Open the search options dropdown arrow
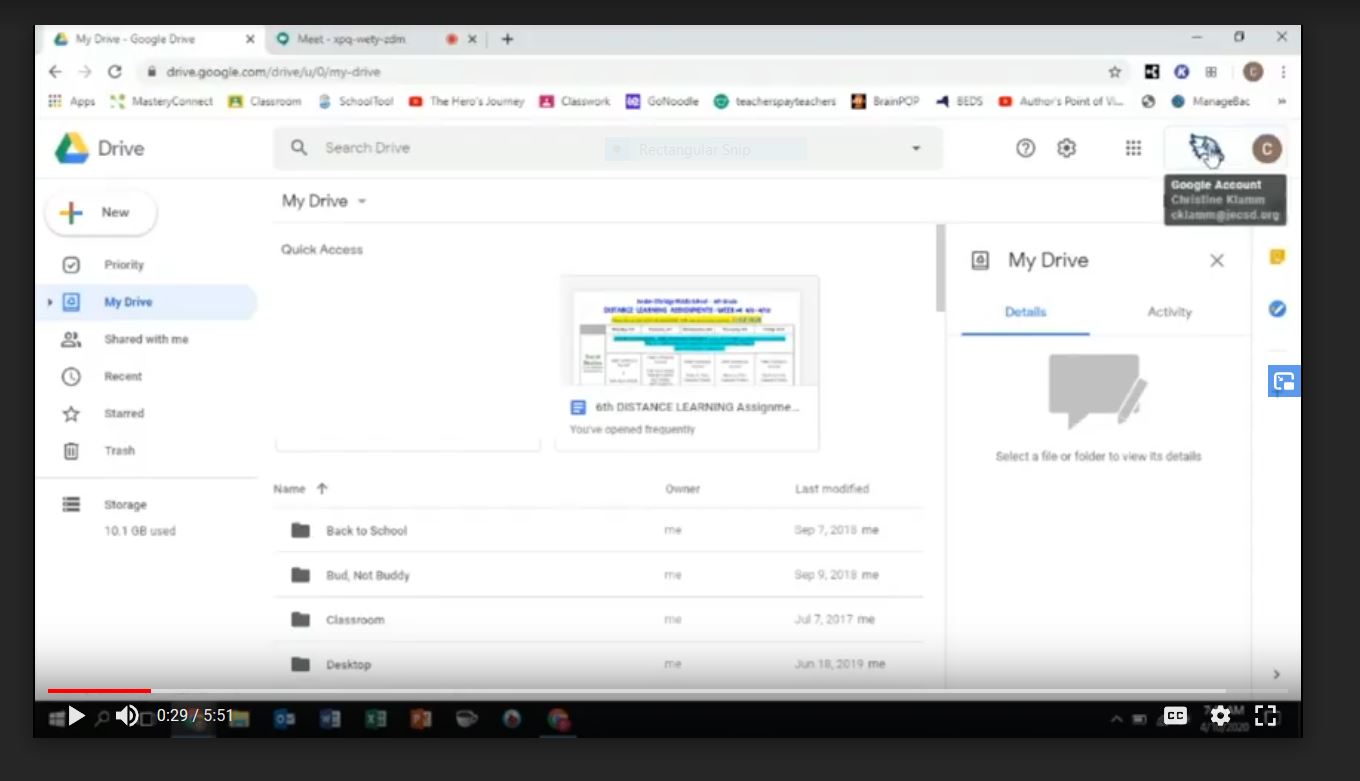Screen dimensions: 1360x781 [x=916, y=148]
